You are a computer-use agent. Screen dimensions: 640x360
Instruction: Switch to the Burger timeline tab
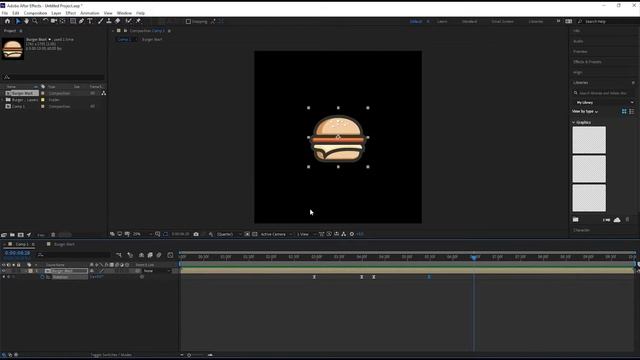point(64,244)
